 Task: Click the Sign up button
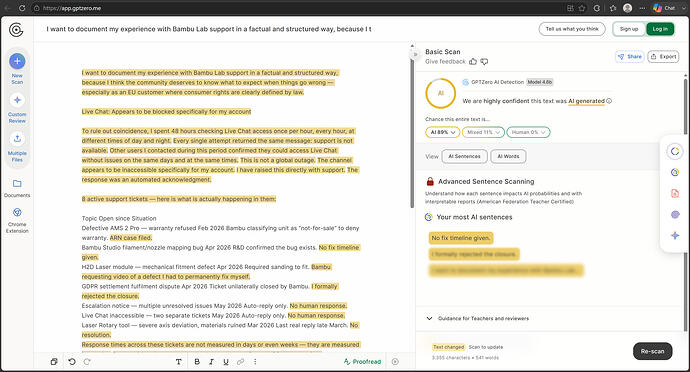click(x=629, y=29)
